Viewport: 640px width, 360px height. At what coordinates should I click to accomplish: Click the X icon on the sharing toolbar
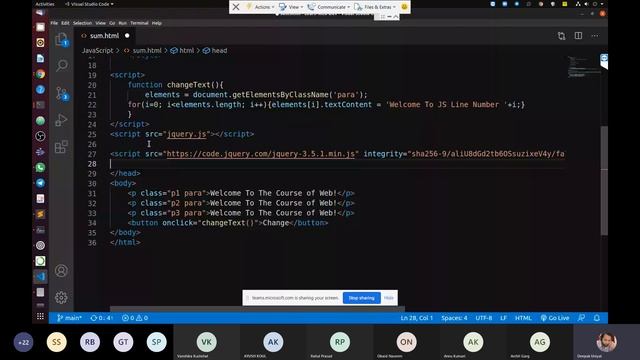coord(236,7)
